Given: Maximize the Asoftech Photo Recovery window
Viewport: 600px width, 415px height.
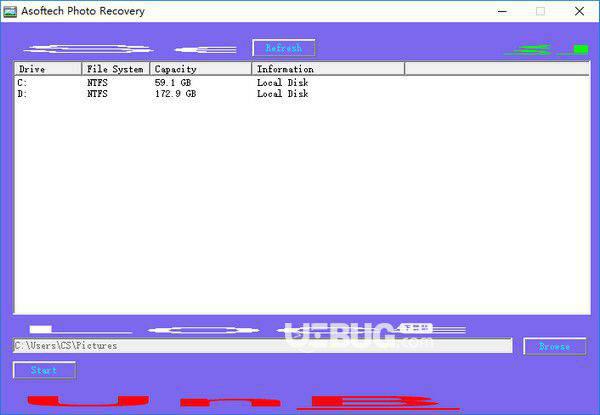Looking at the screenshot, I should click(540, 11).
